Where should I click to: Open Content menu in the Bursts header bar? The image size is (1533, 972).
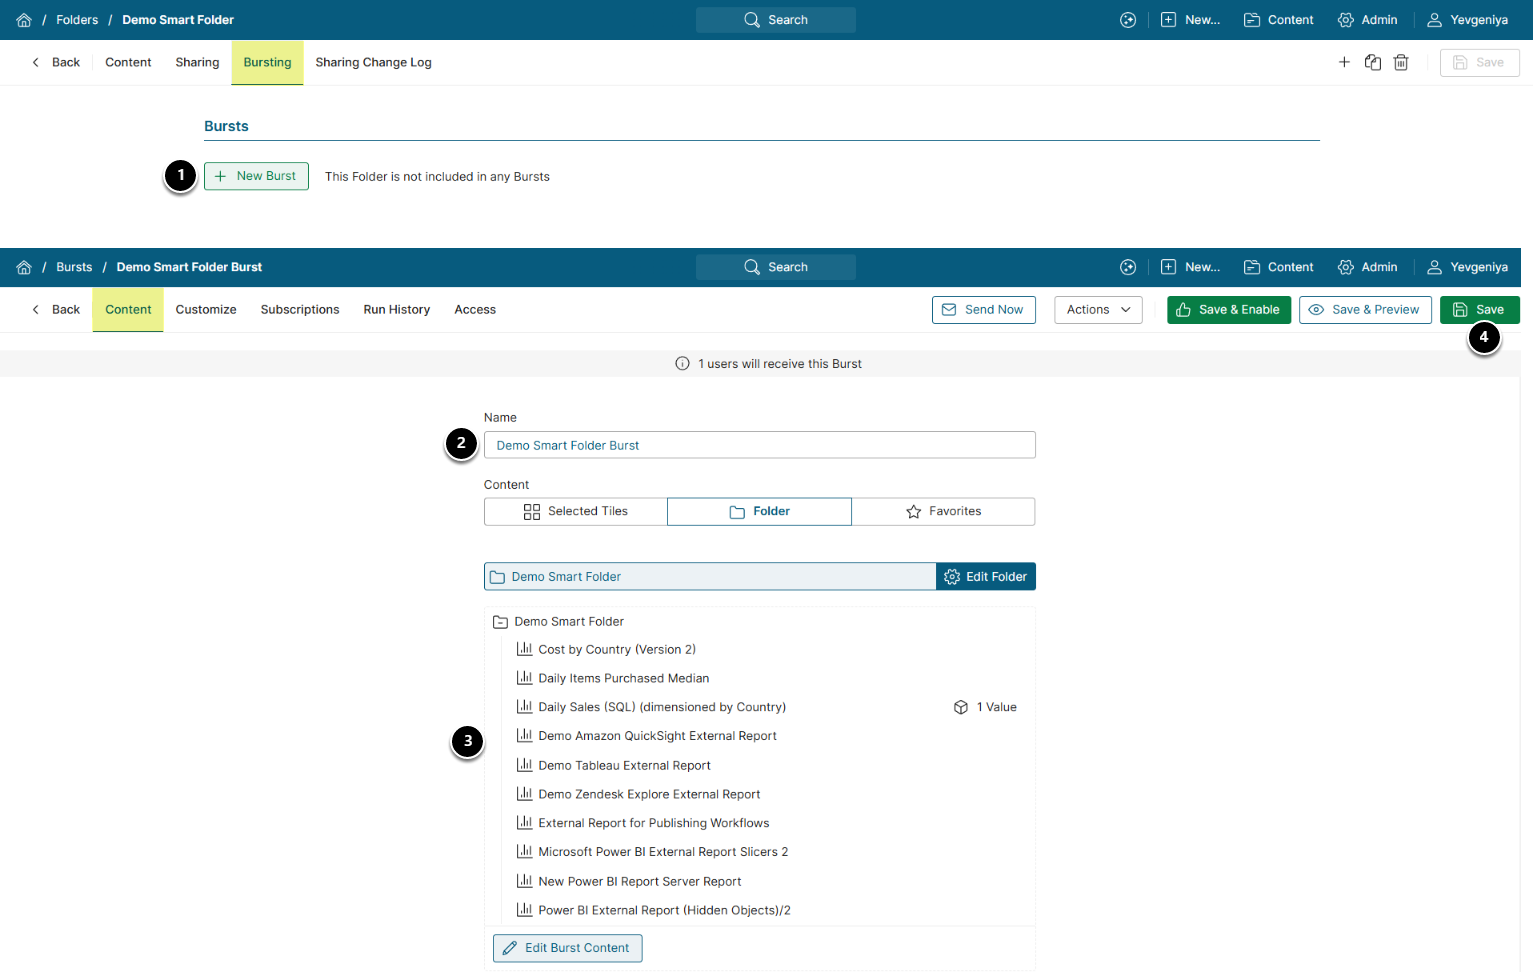(x=1278, y=267)
